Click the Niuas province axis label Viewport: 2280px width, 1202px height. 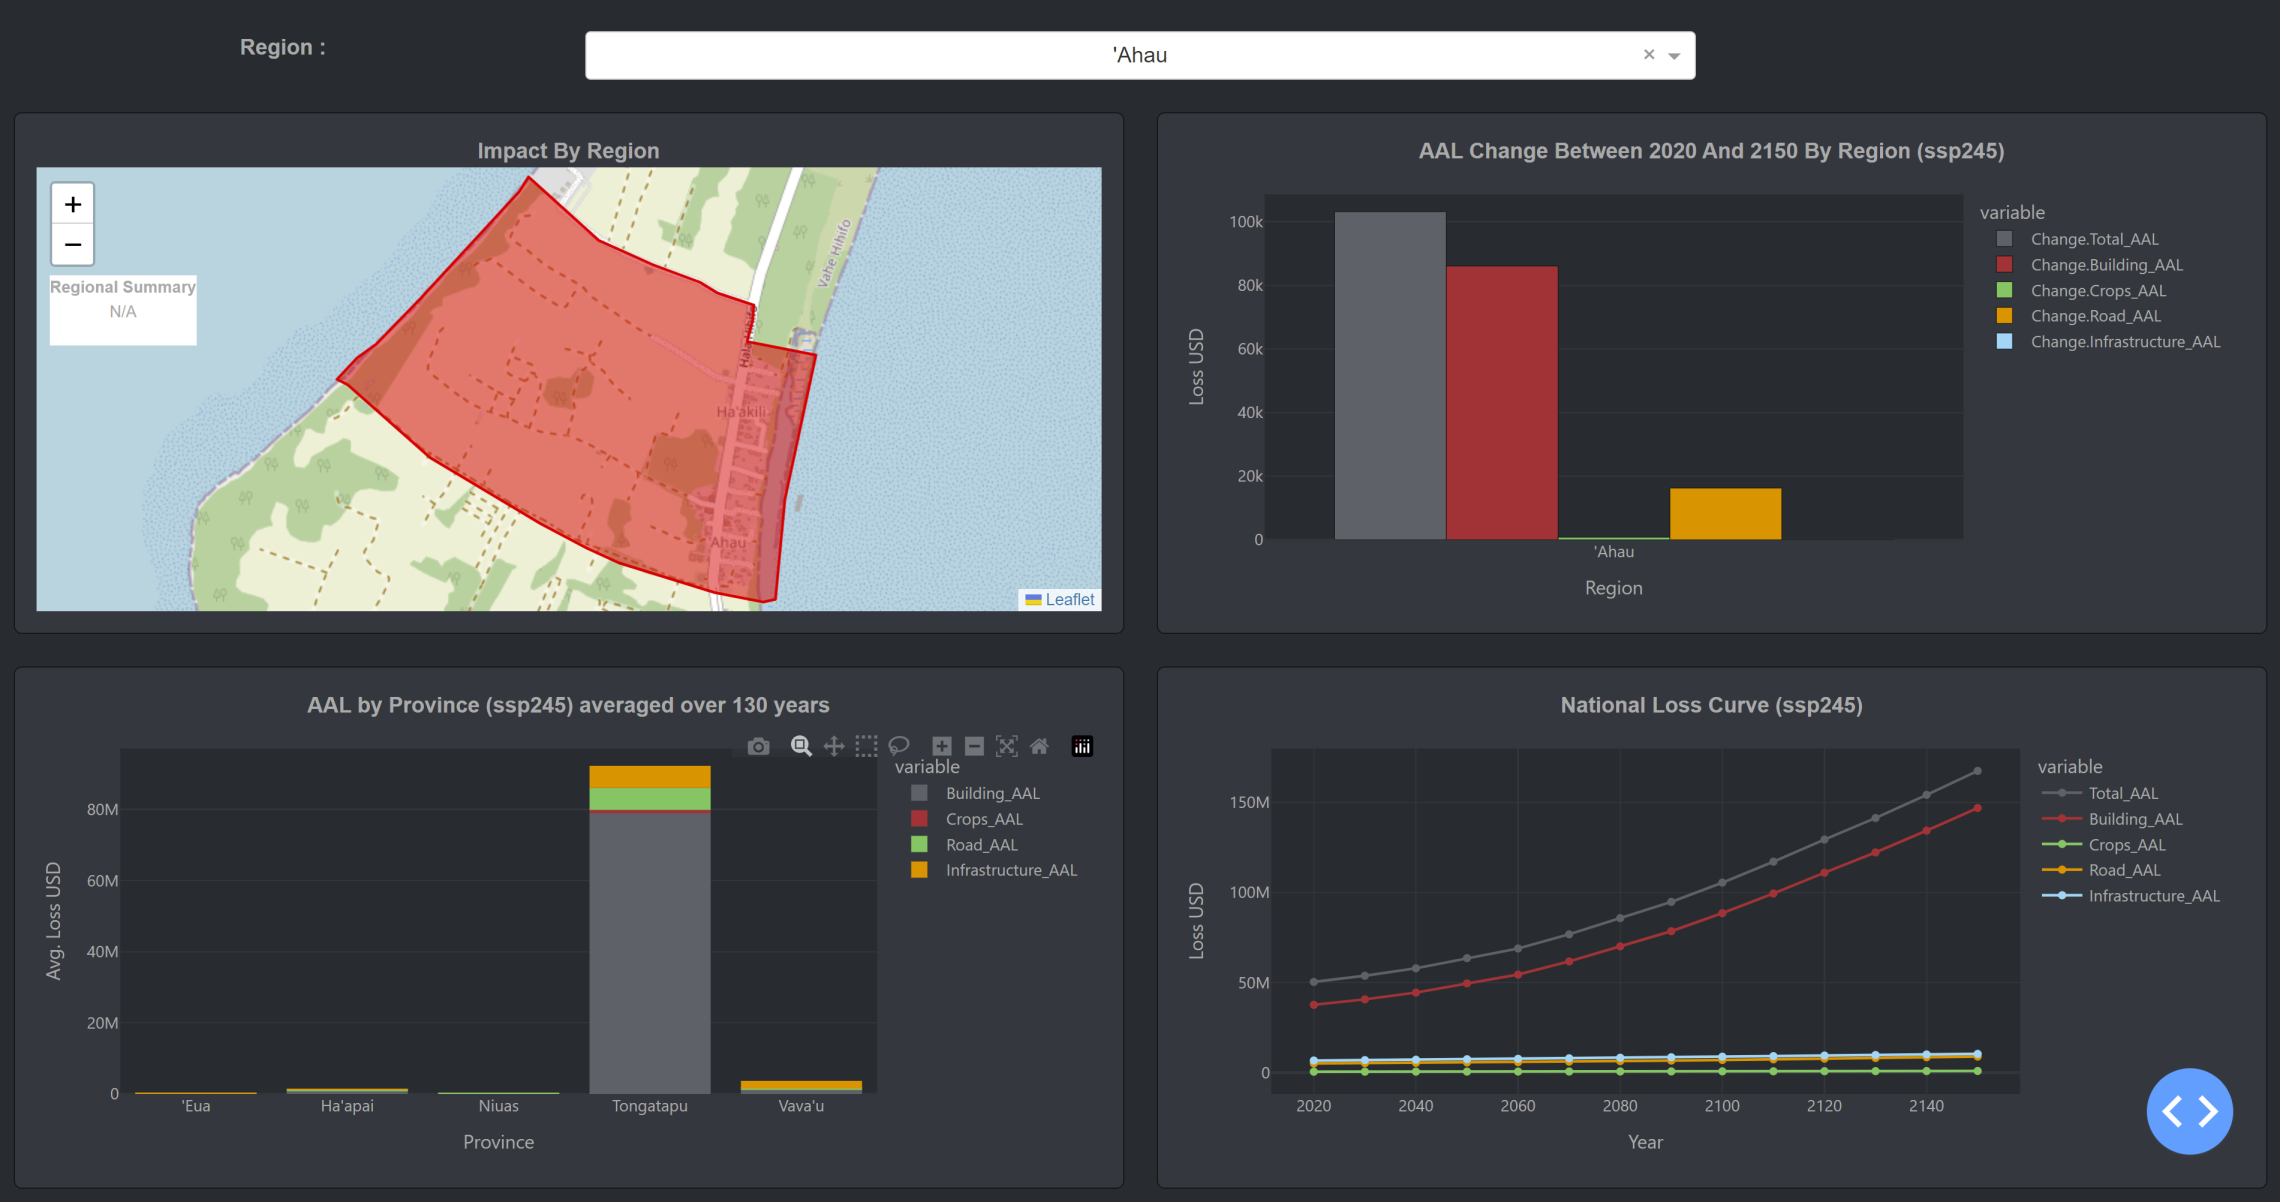(x=498, y=1106)
